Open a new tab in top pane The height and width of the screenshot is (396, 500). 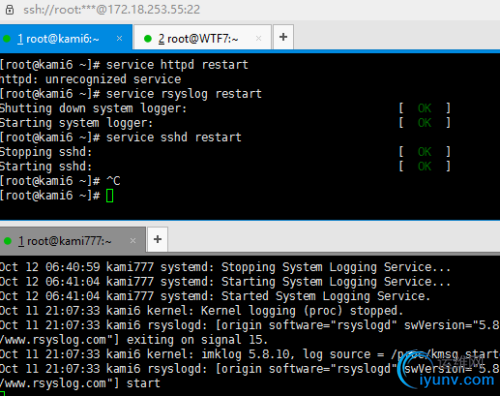click(x=283, y=37)
